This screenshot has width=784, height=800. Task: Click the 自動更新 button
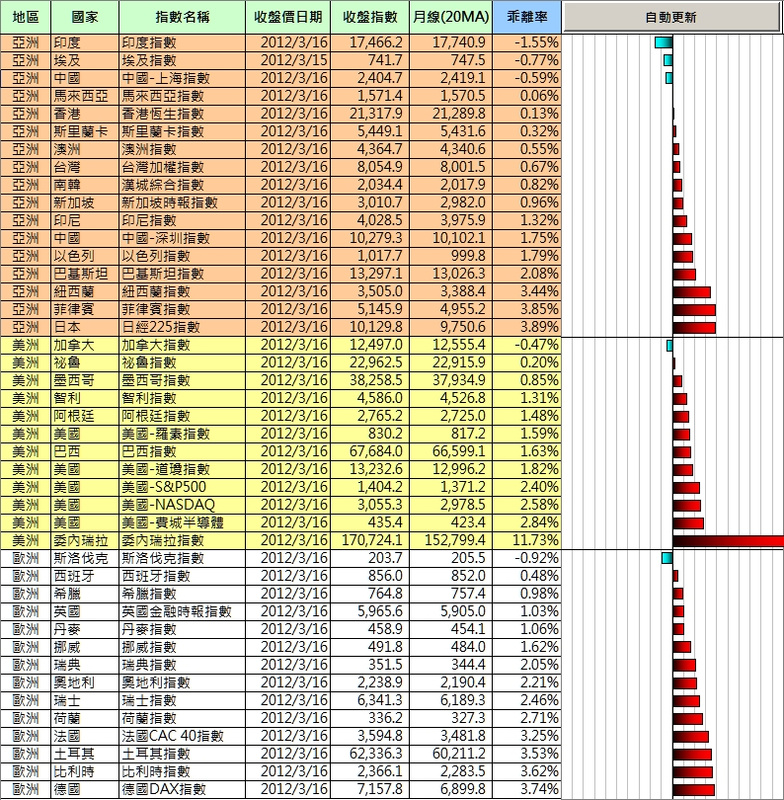671,17
